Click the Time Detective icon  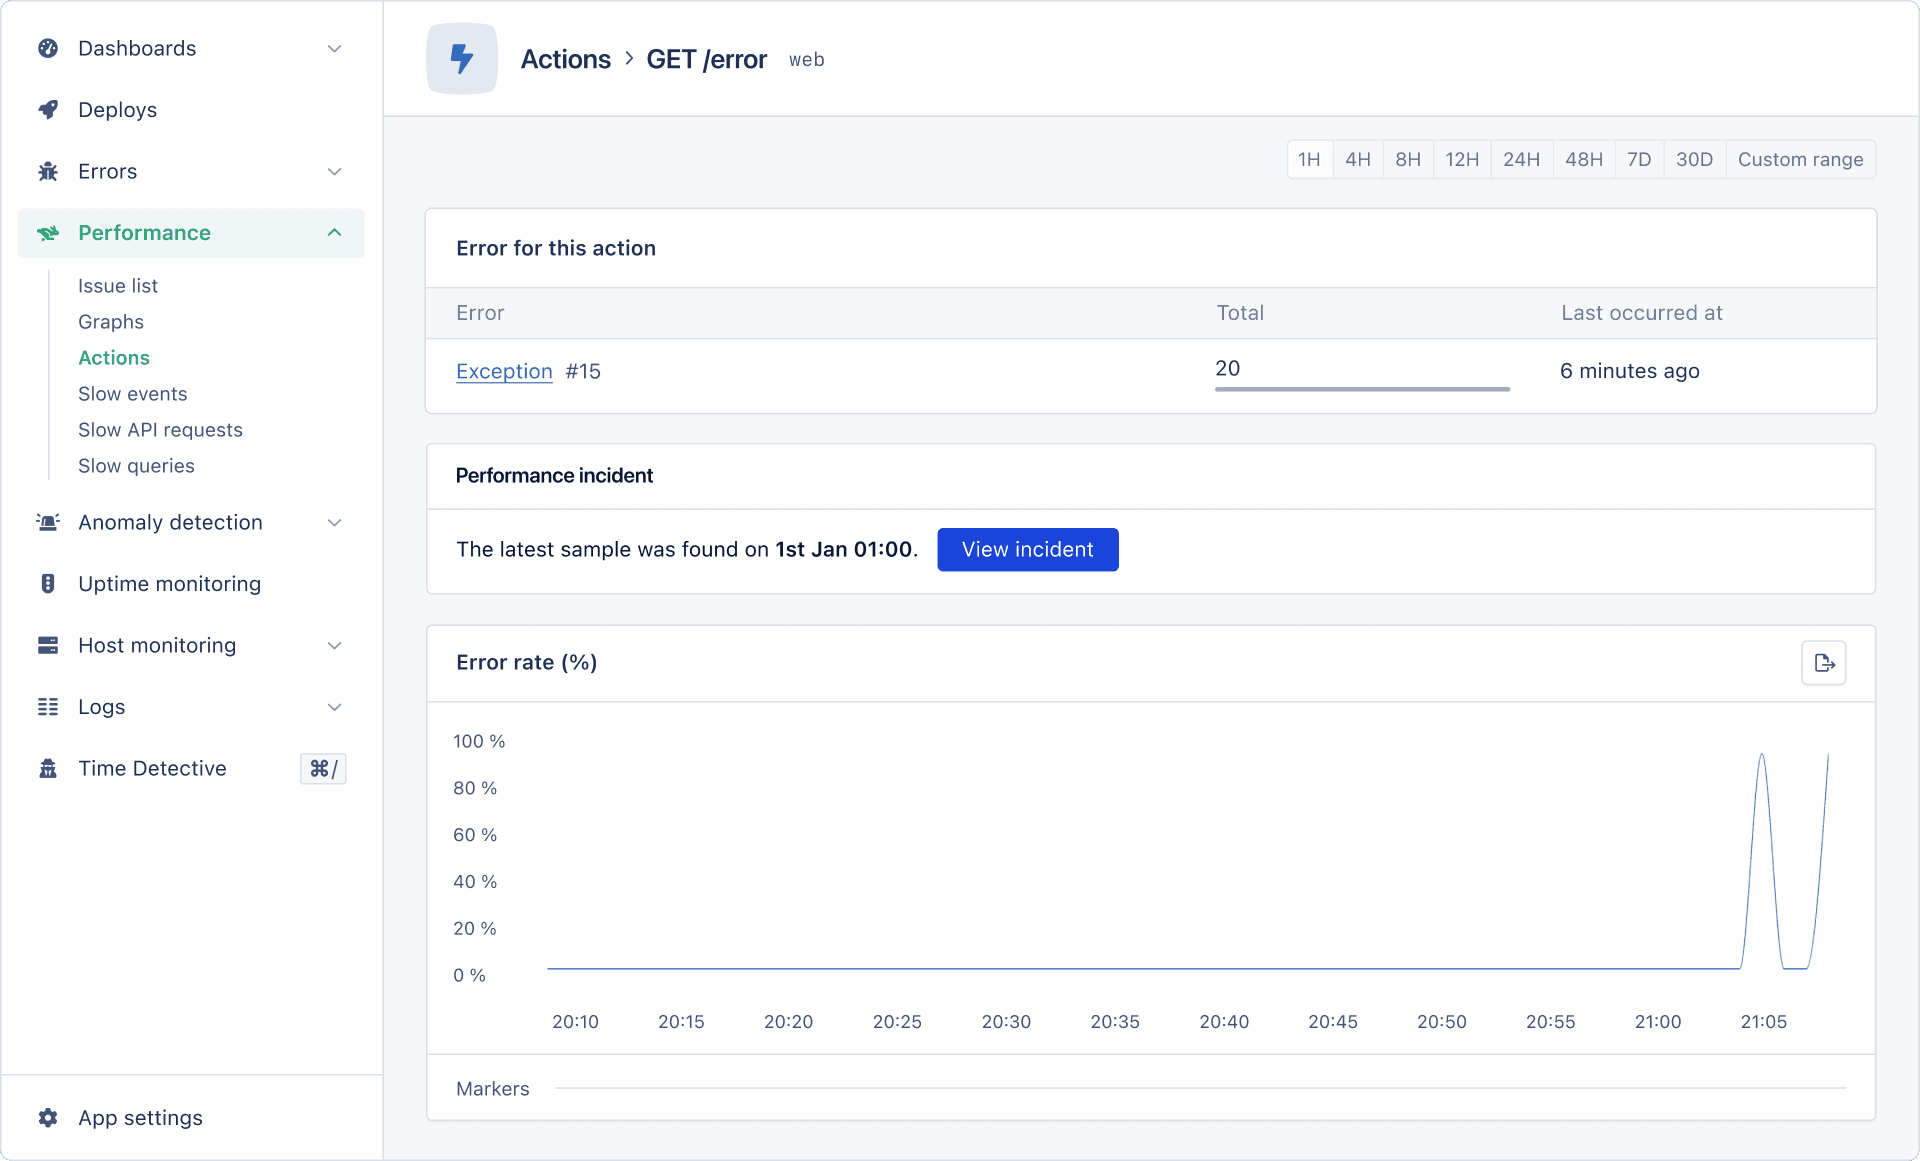(48, 768)
